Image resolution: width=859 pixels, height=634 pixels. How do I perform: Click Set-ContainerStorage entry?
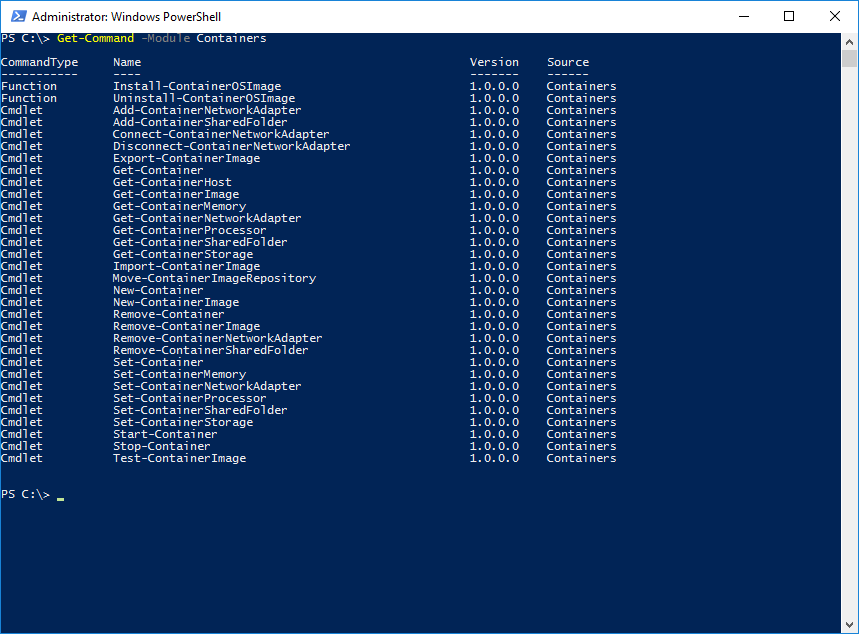[x=183, y=423]
